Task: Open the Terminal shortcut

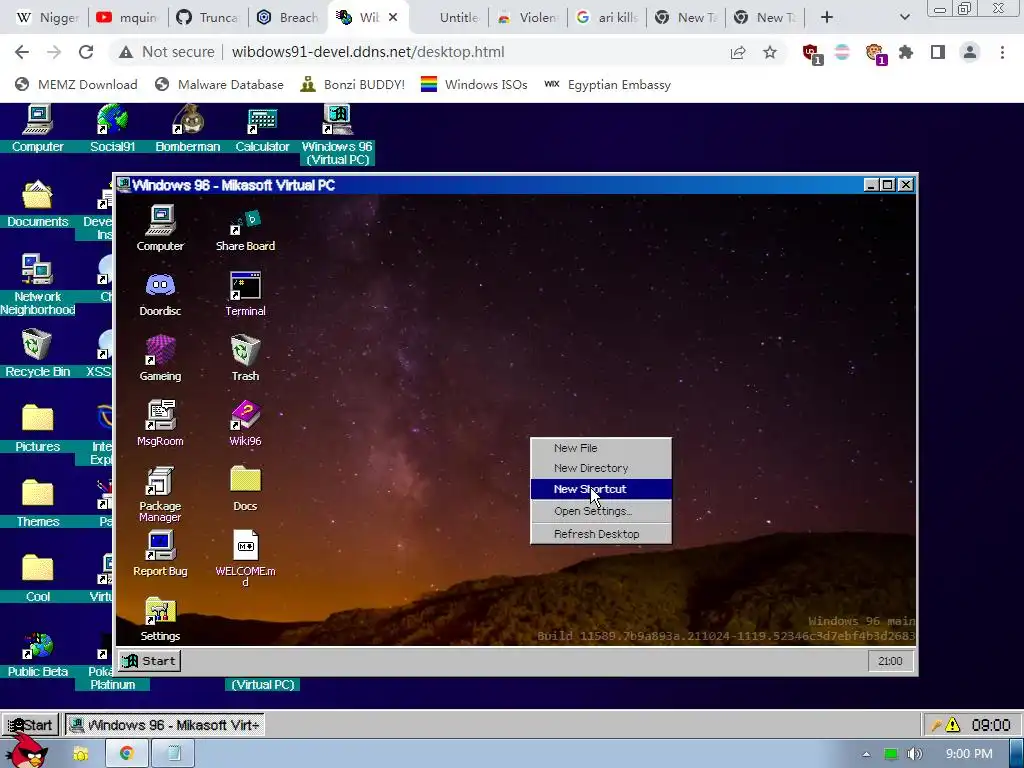Action: (245, 294)
